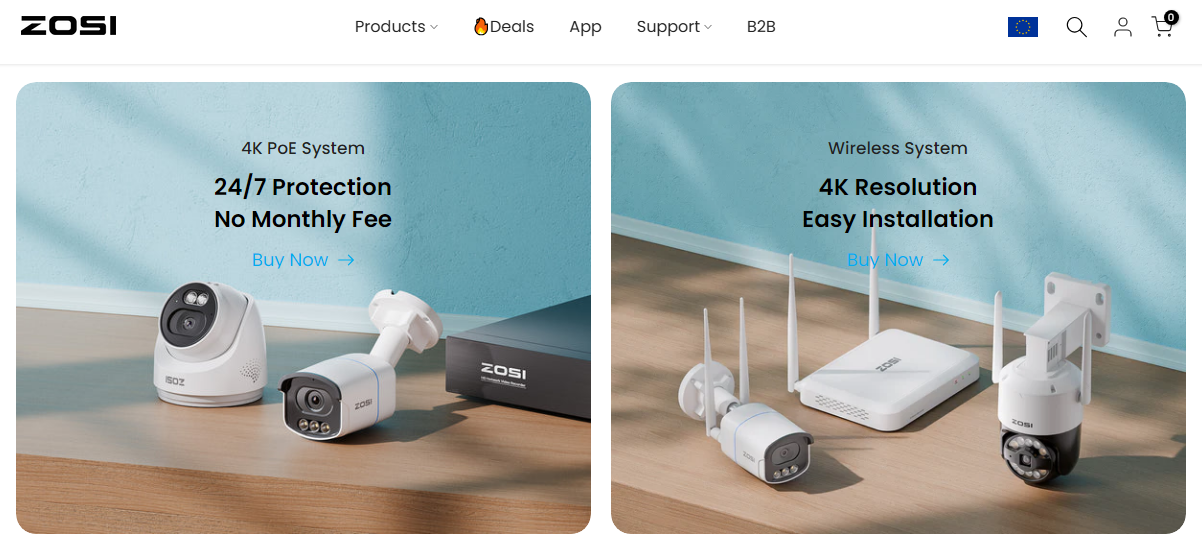This screenshot has width=1202, height=546.
Task: View the shopping cart icon
Action: [x=1162, y=27]
